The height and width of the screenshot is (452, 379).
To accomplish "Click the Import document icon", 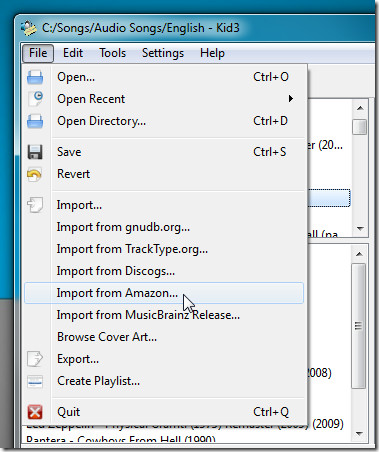I will 35,205.
